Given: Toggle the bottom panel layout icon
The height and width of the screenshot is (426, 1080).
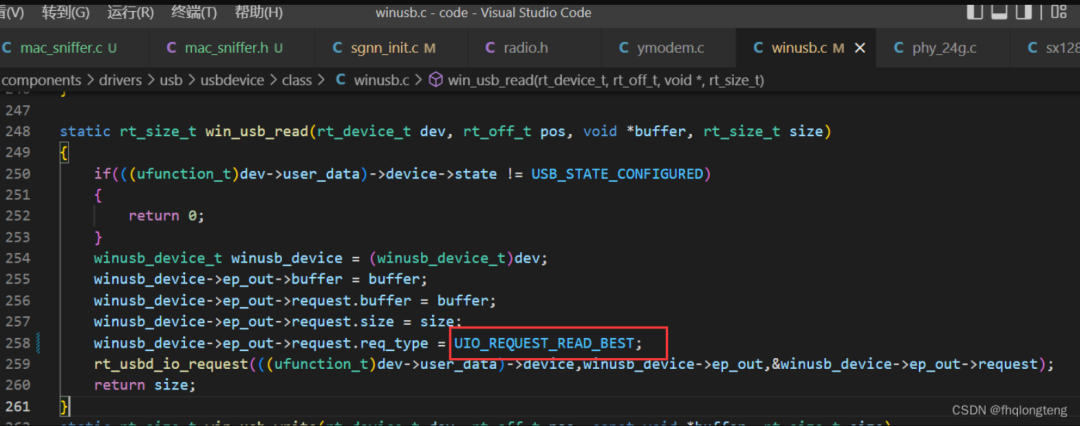Looking at the screenshot, I should click(x=1000, y=11).
